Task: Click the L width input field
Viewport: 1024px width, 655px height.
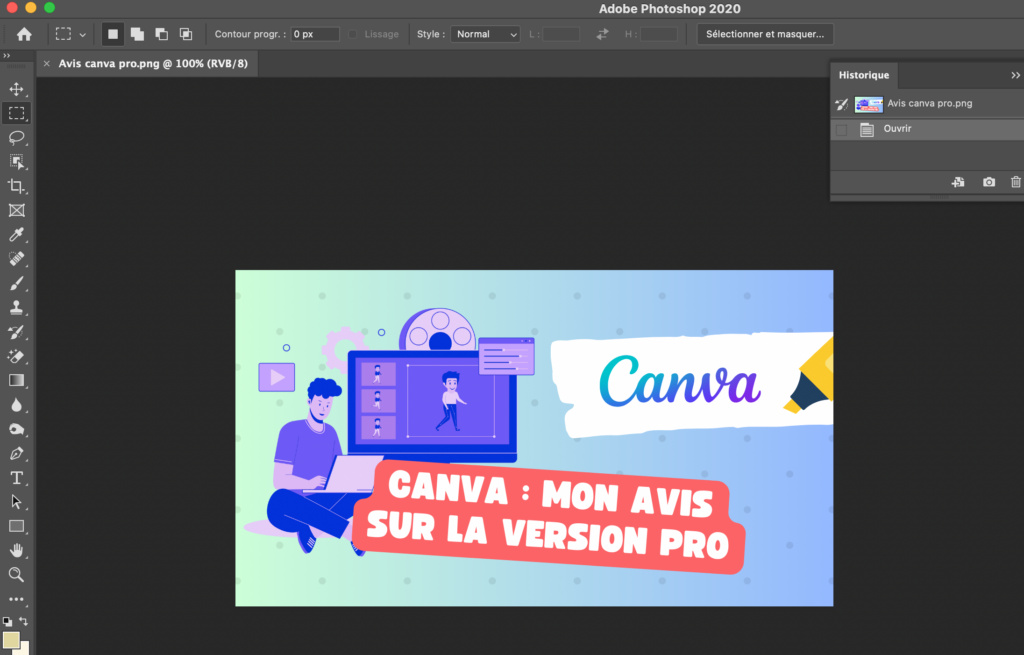Action: click(561, 34)
